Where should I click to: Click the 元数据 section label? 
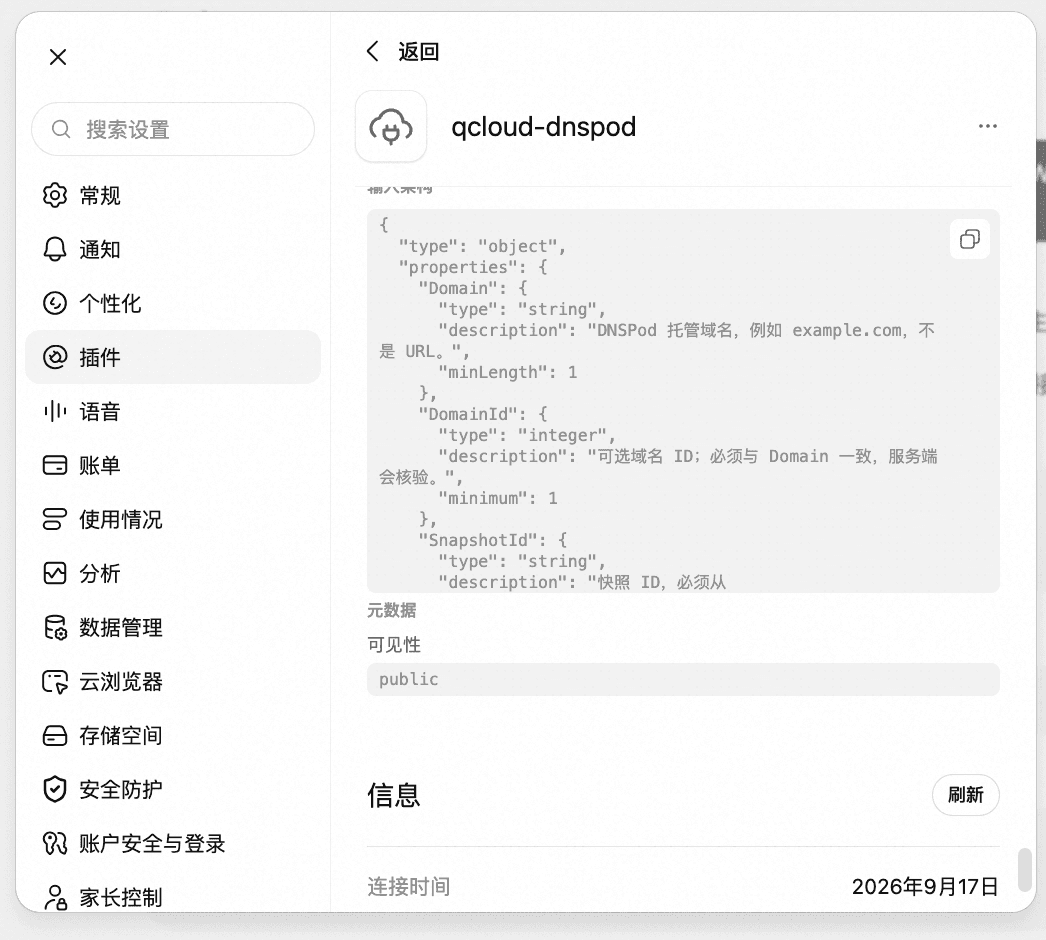[x=392, y=610]
